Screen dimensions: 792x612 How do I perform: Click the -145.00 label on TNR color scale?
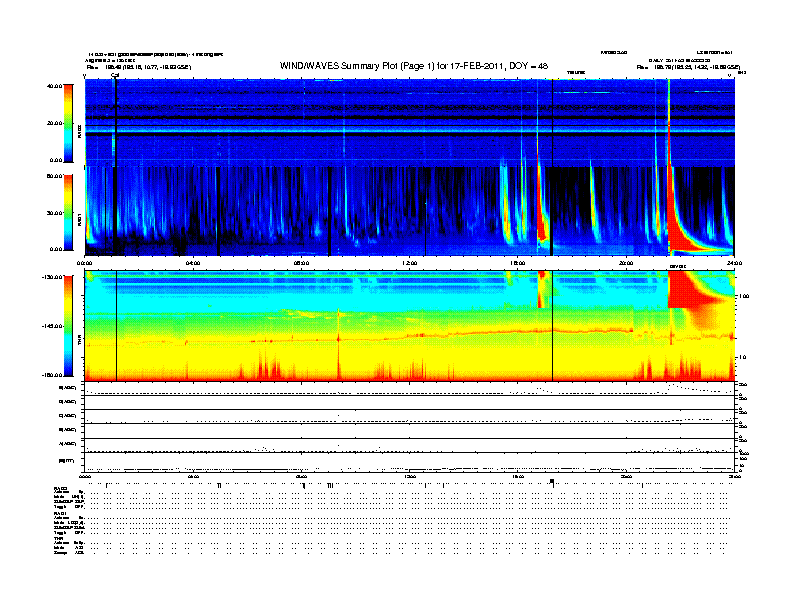[53, 326]
